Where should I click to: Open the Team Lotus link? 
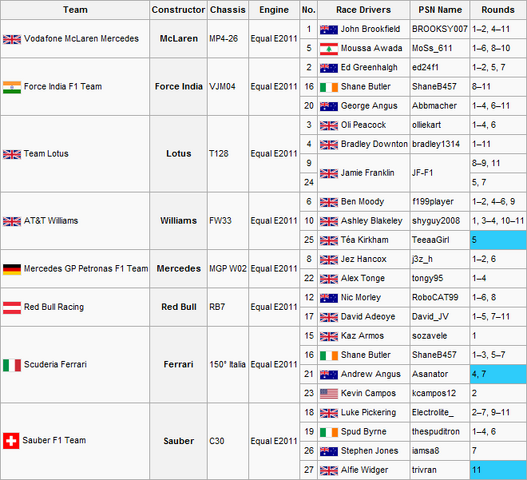pyautogui.click(x=46, y=154)
